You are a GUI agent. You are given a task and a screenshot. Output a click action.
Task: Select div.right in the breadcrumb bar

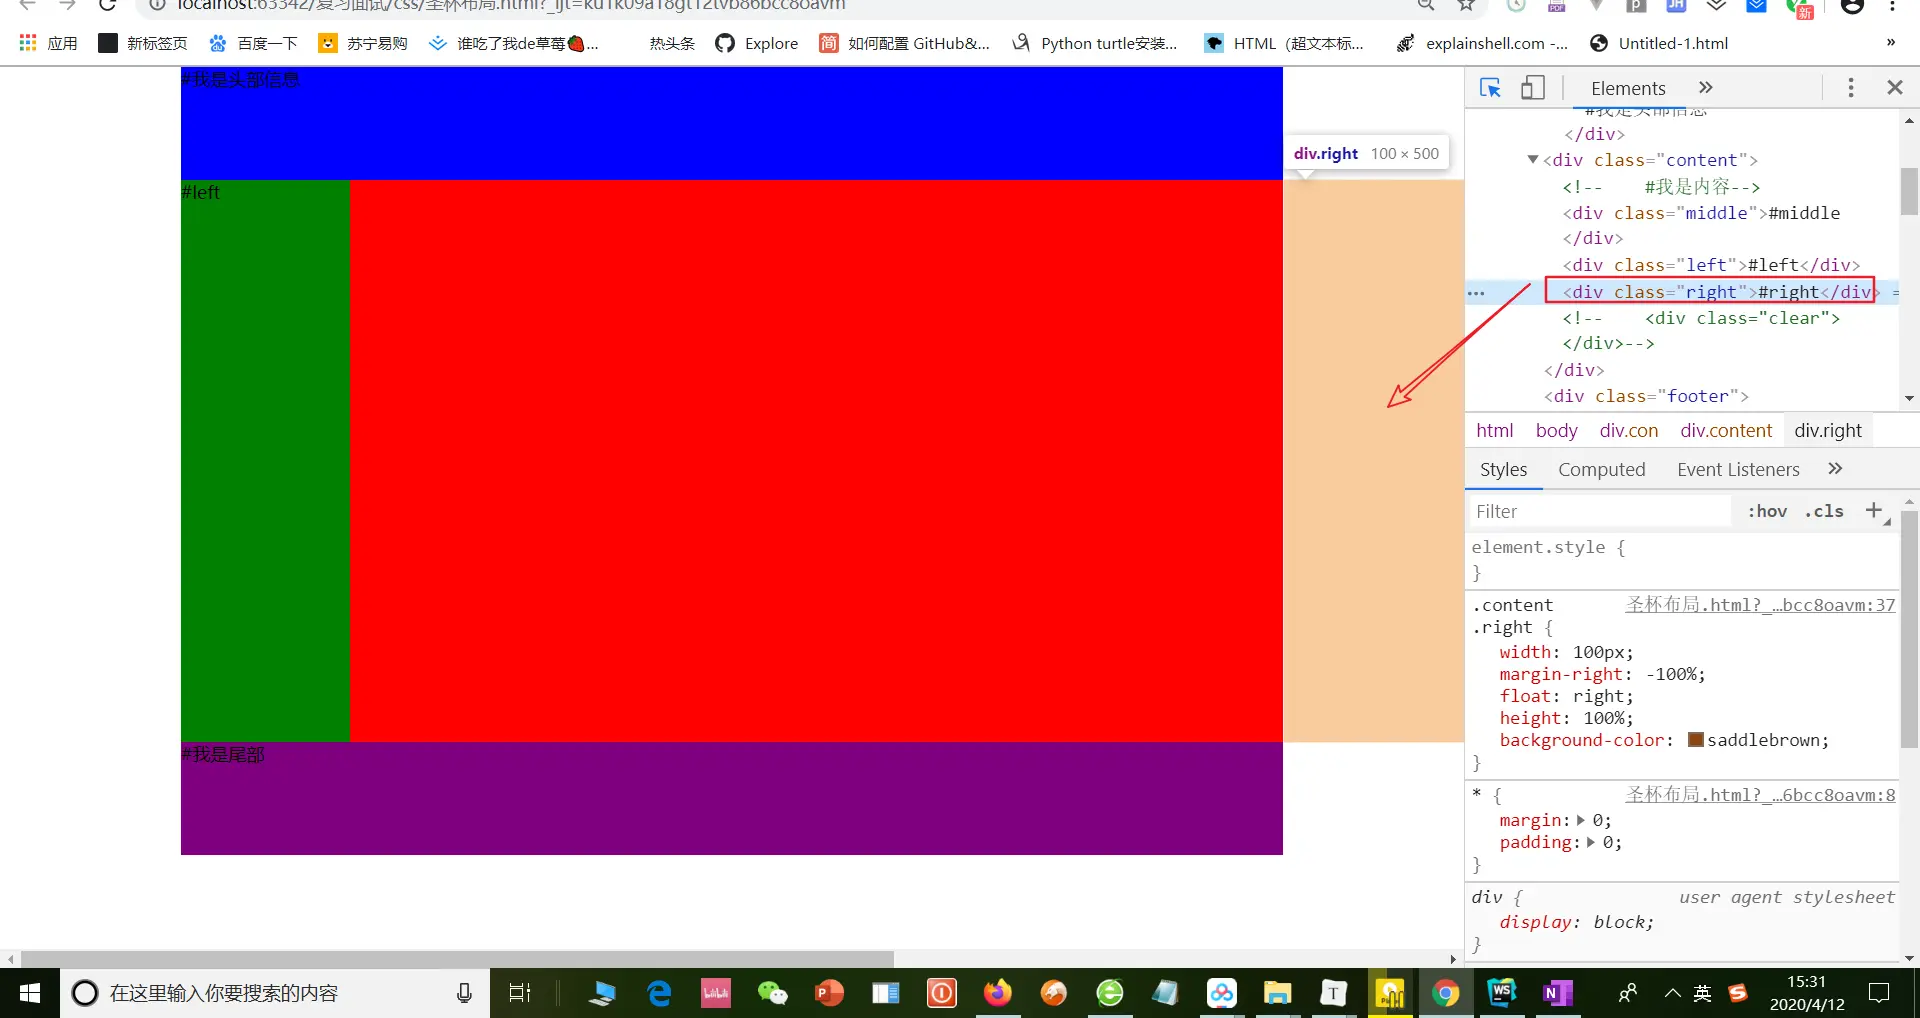(x=1828, y=430)
